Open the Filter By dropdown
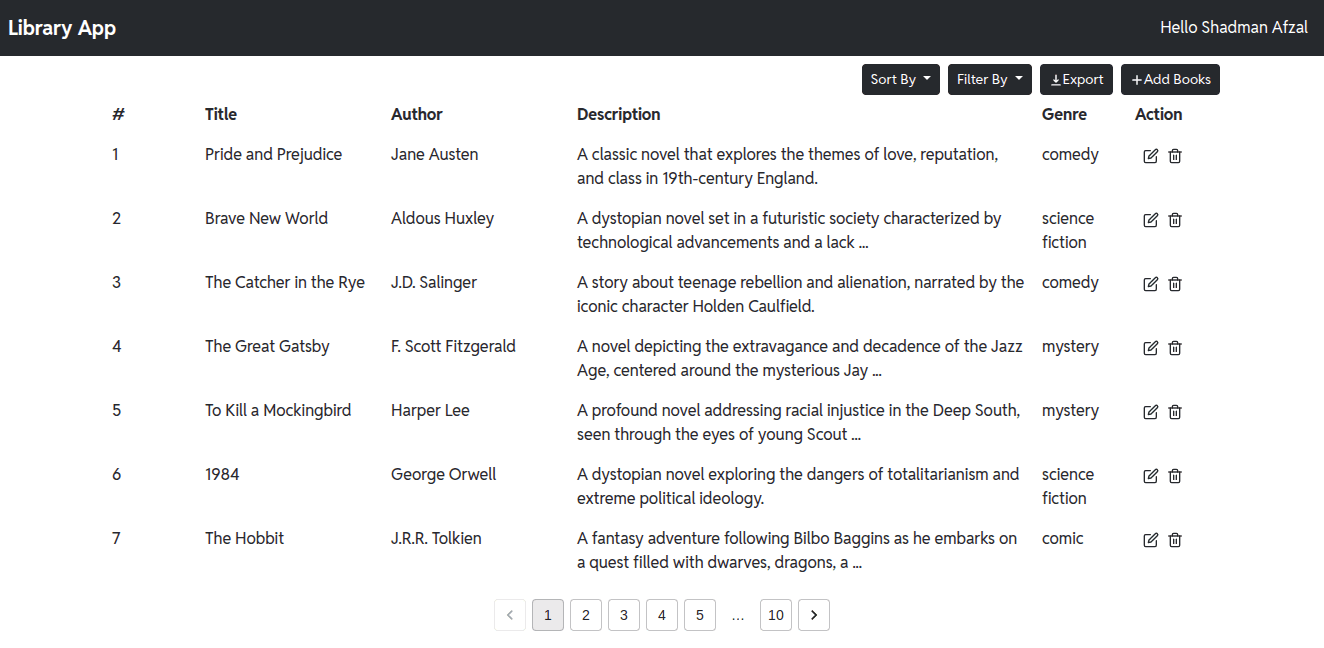 click(x=990, y=79)
